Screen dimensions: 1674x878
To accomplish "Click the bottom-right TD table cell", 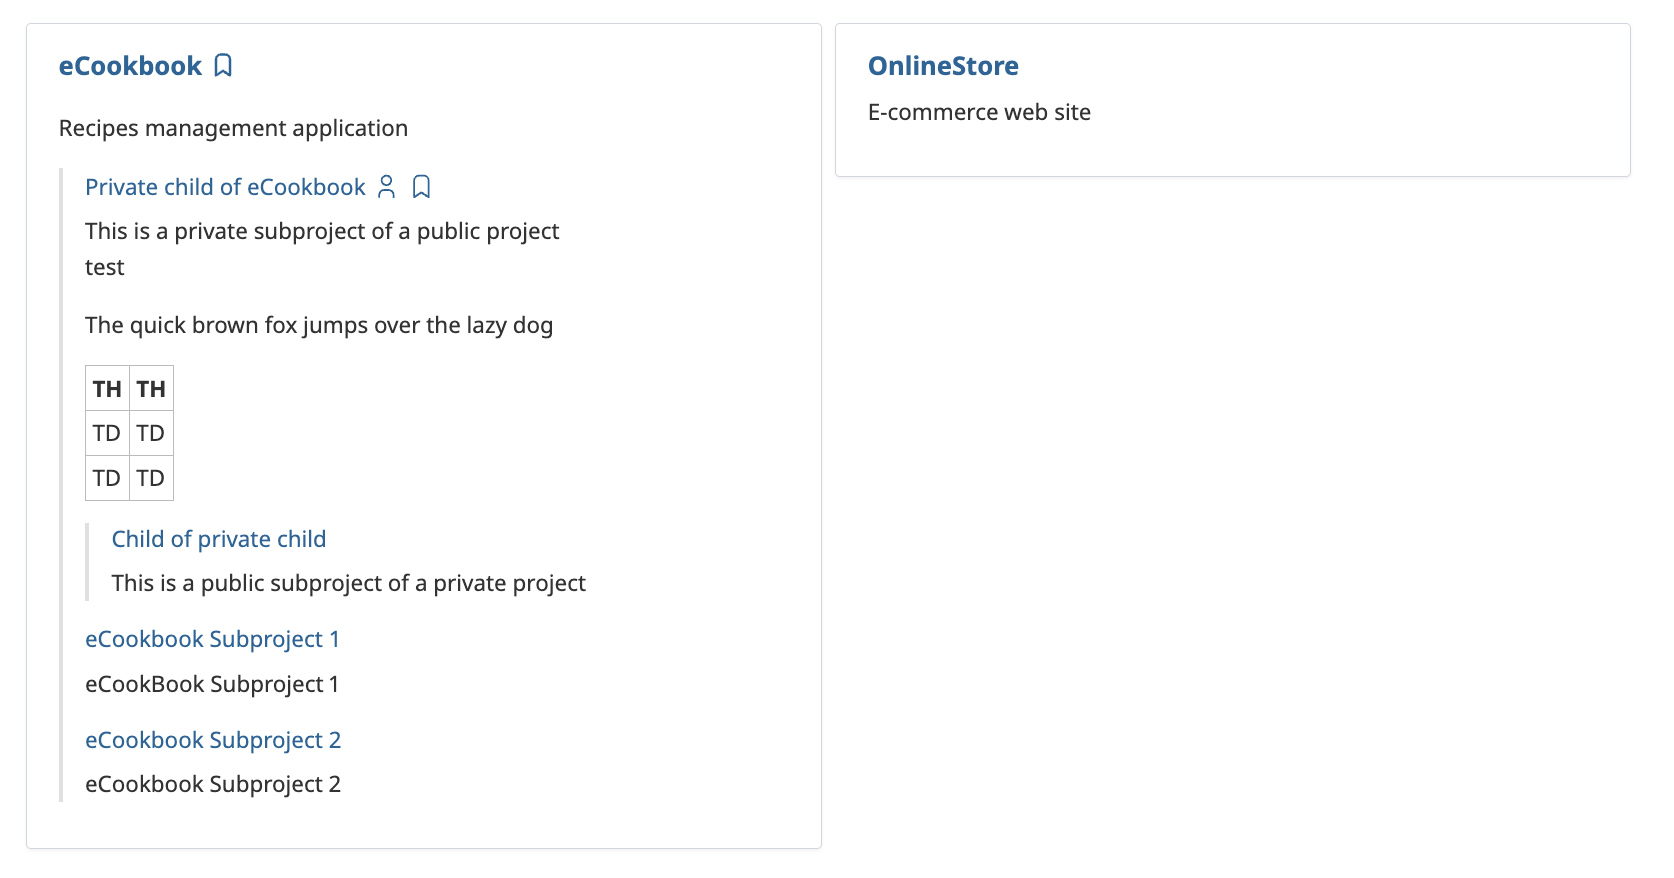I will (151, 478).
